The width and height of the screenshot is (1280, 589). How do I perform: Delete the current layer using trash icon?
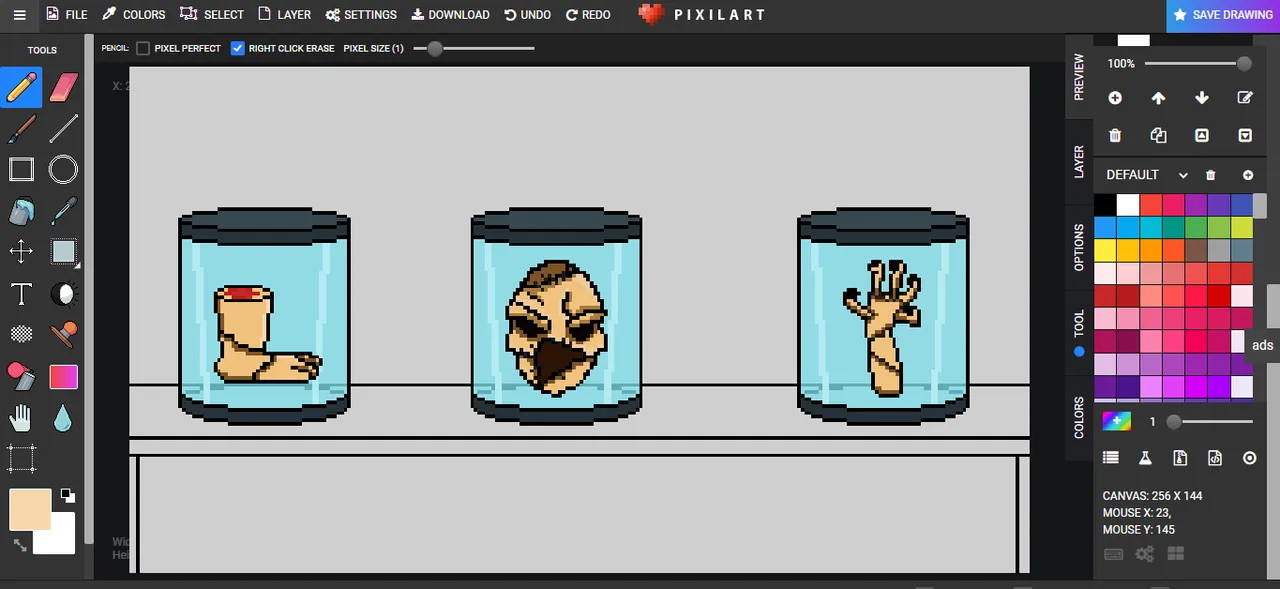click(x=1115, y=135)
